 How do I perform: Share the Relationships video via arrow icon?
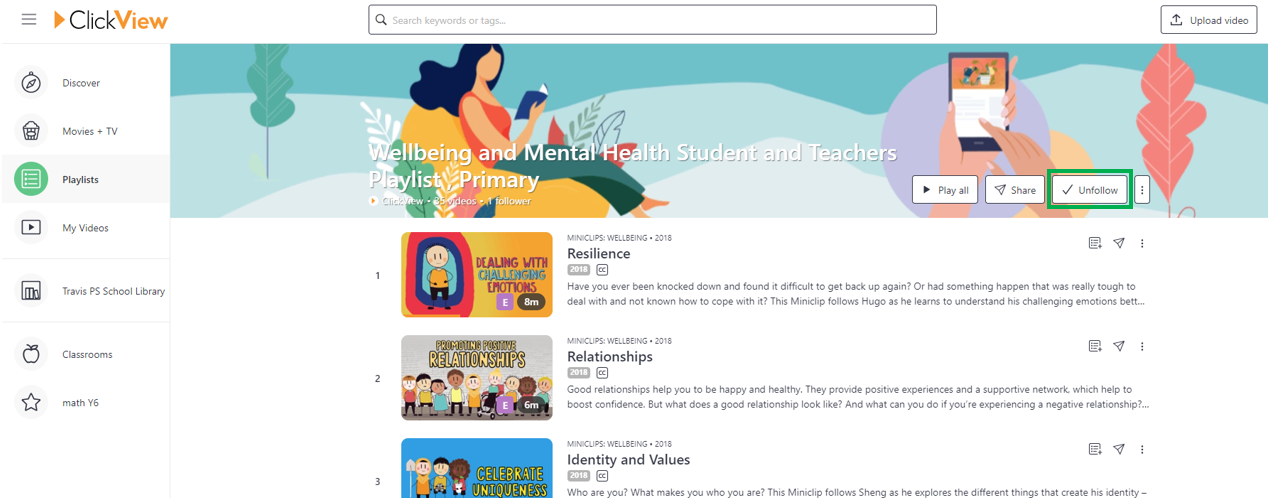[x=1119, y=346]
